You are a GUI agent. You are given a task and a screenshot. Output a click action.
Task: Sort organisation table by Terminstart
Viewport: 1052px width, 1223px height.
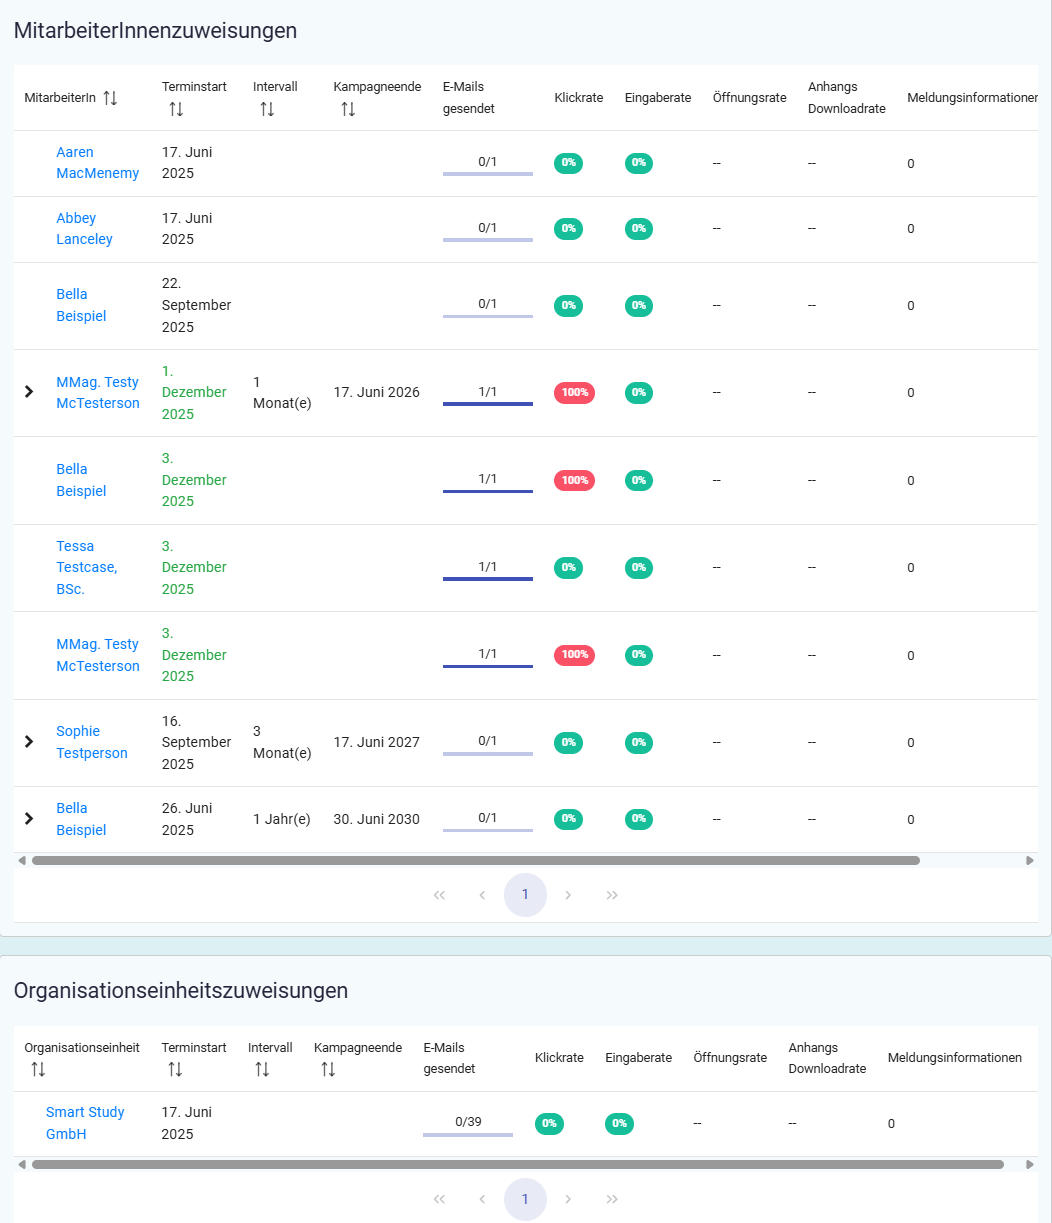pos(175,1070)
